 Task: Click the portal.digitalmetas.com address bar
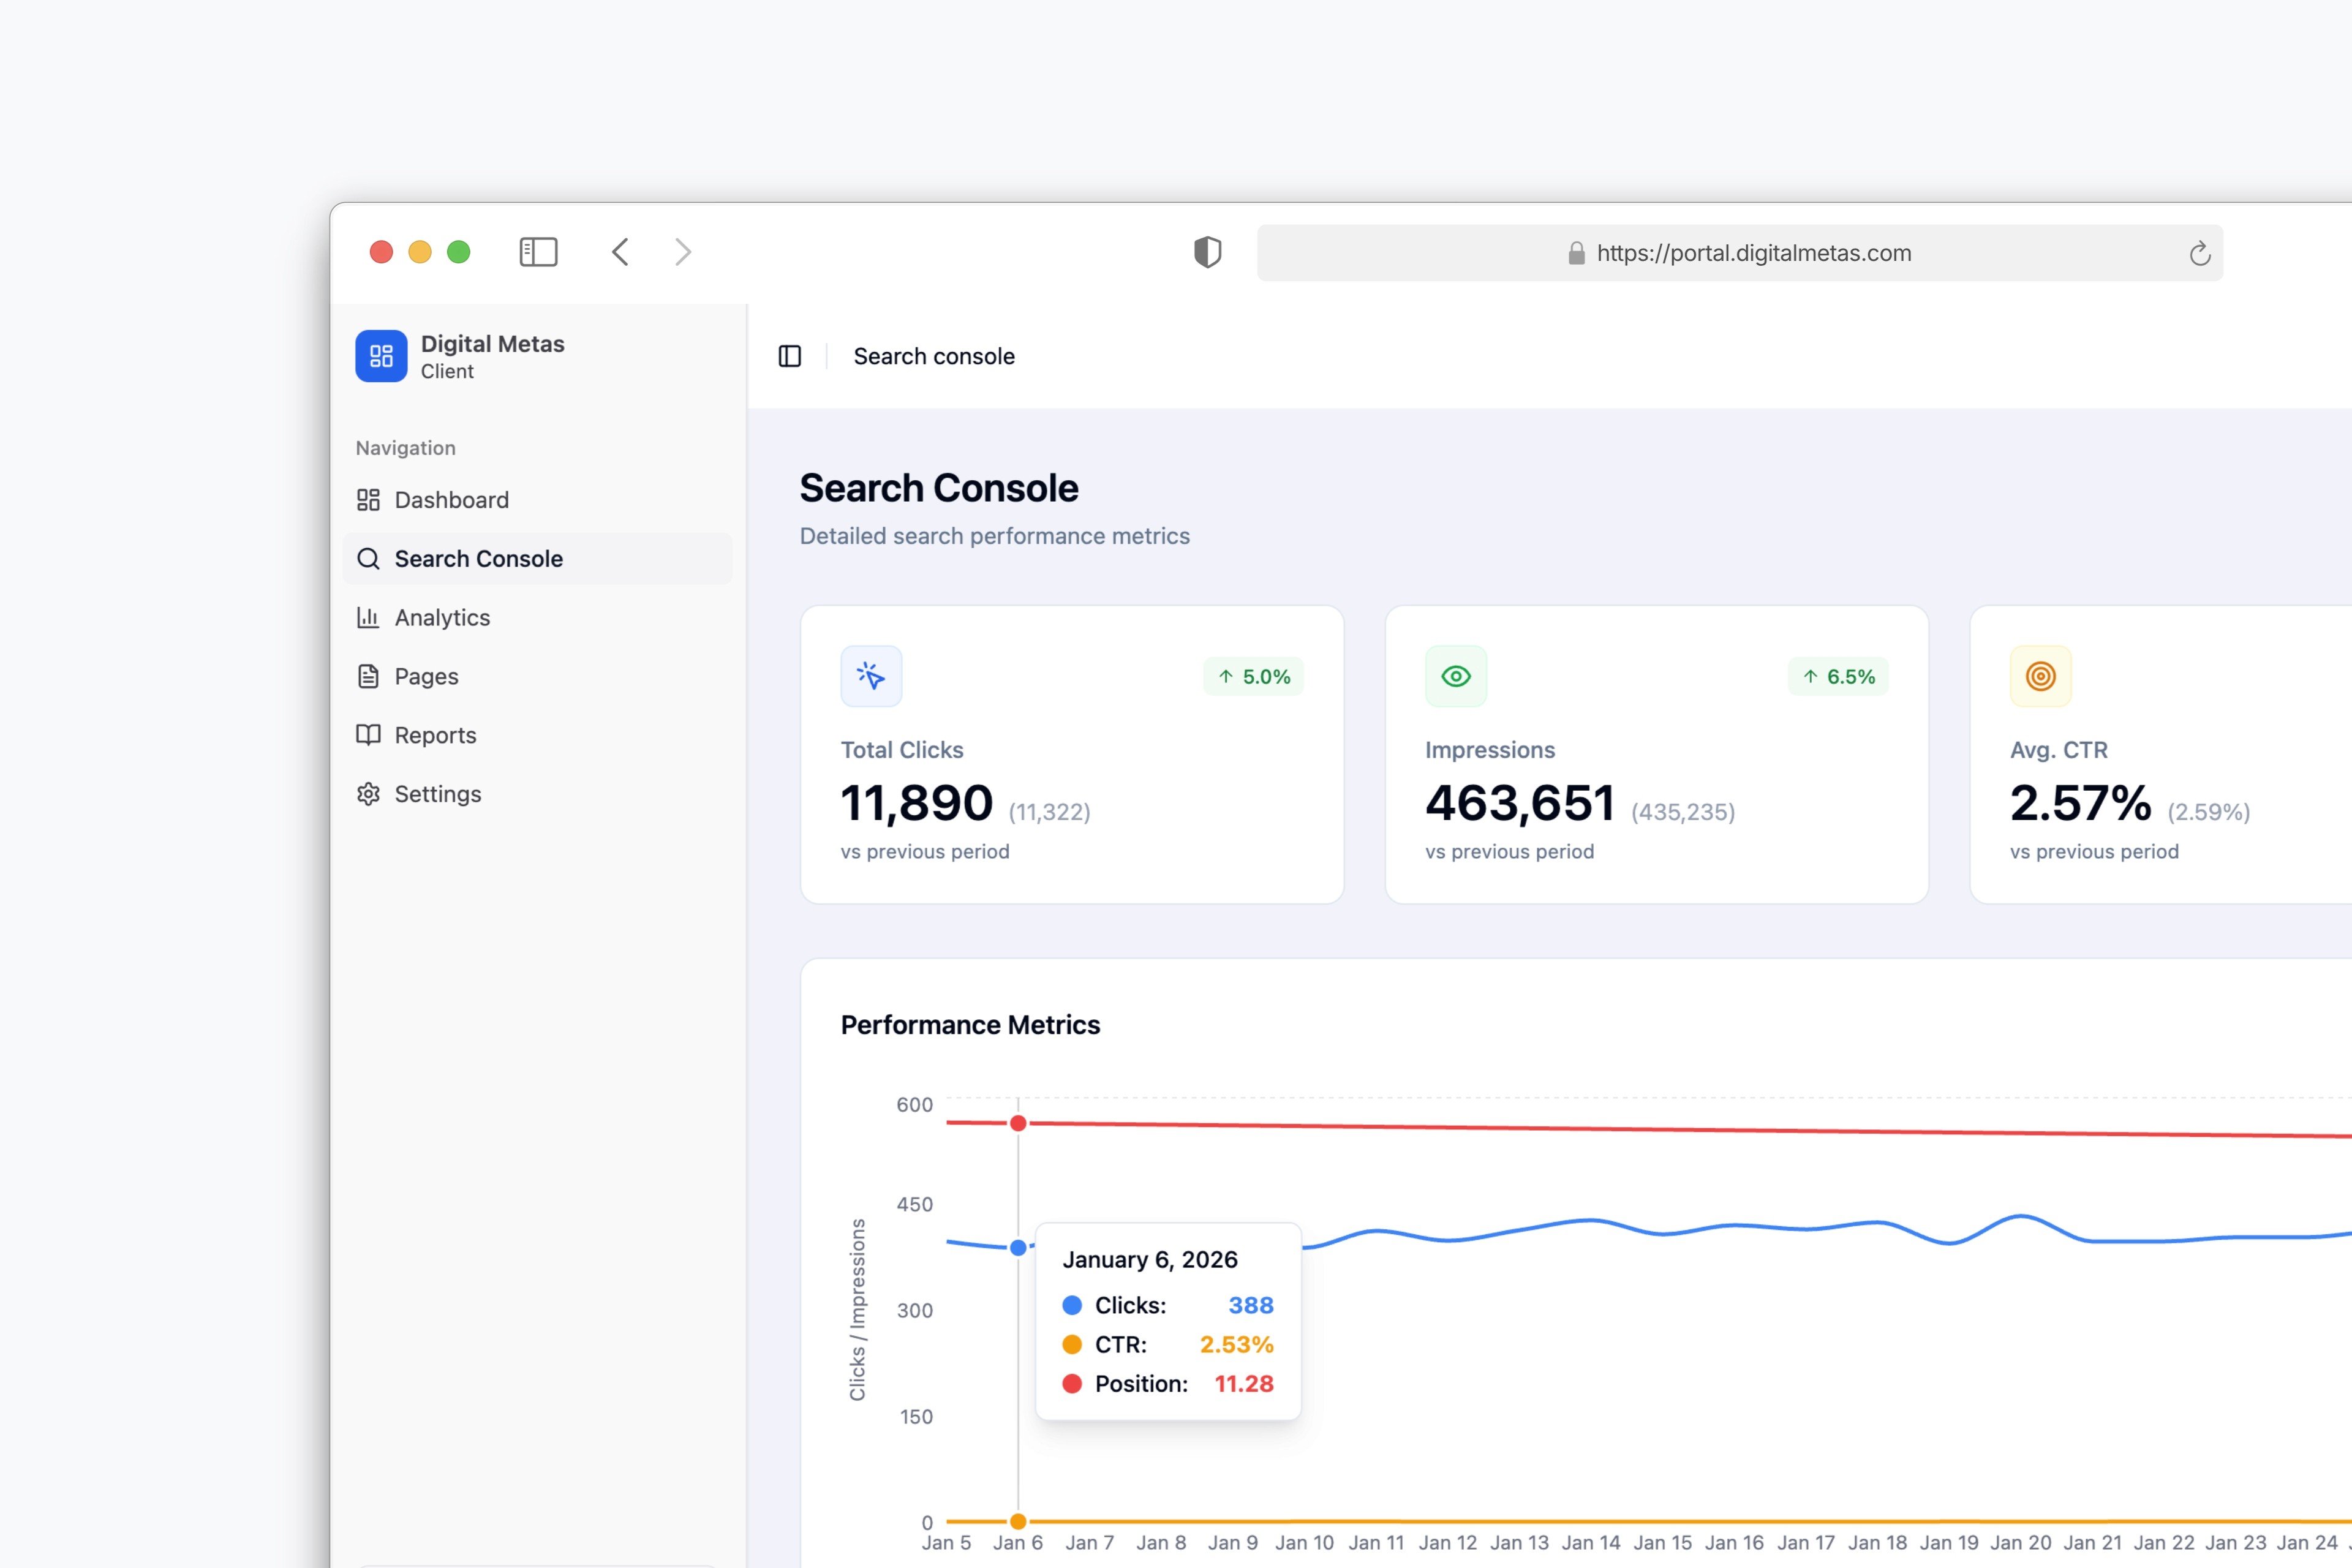(1740, 253)
